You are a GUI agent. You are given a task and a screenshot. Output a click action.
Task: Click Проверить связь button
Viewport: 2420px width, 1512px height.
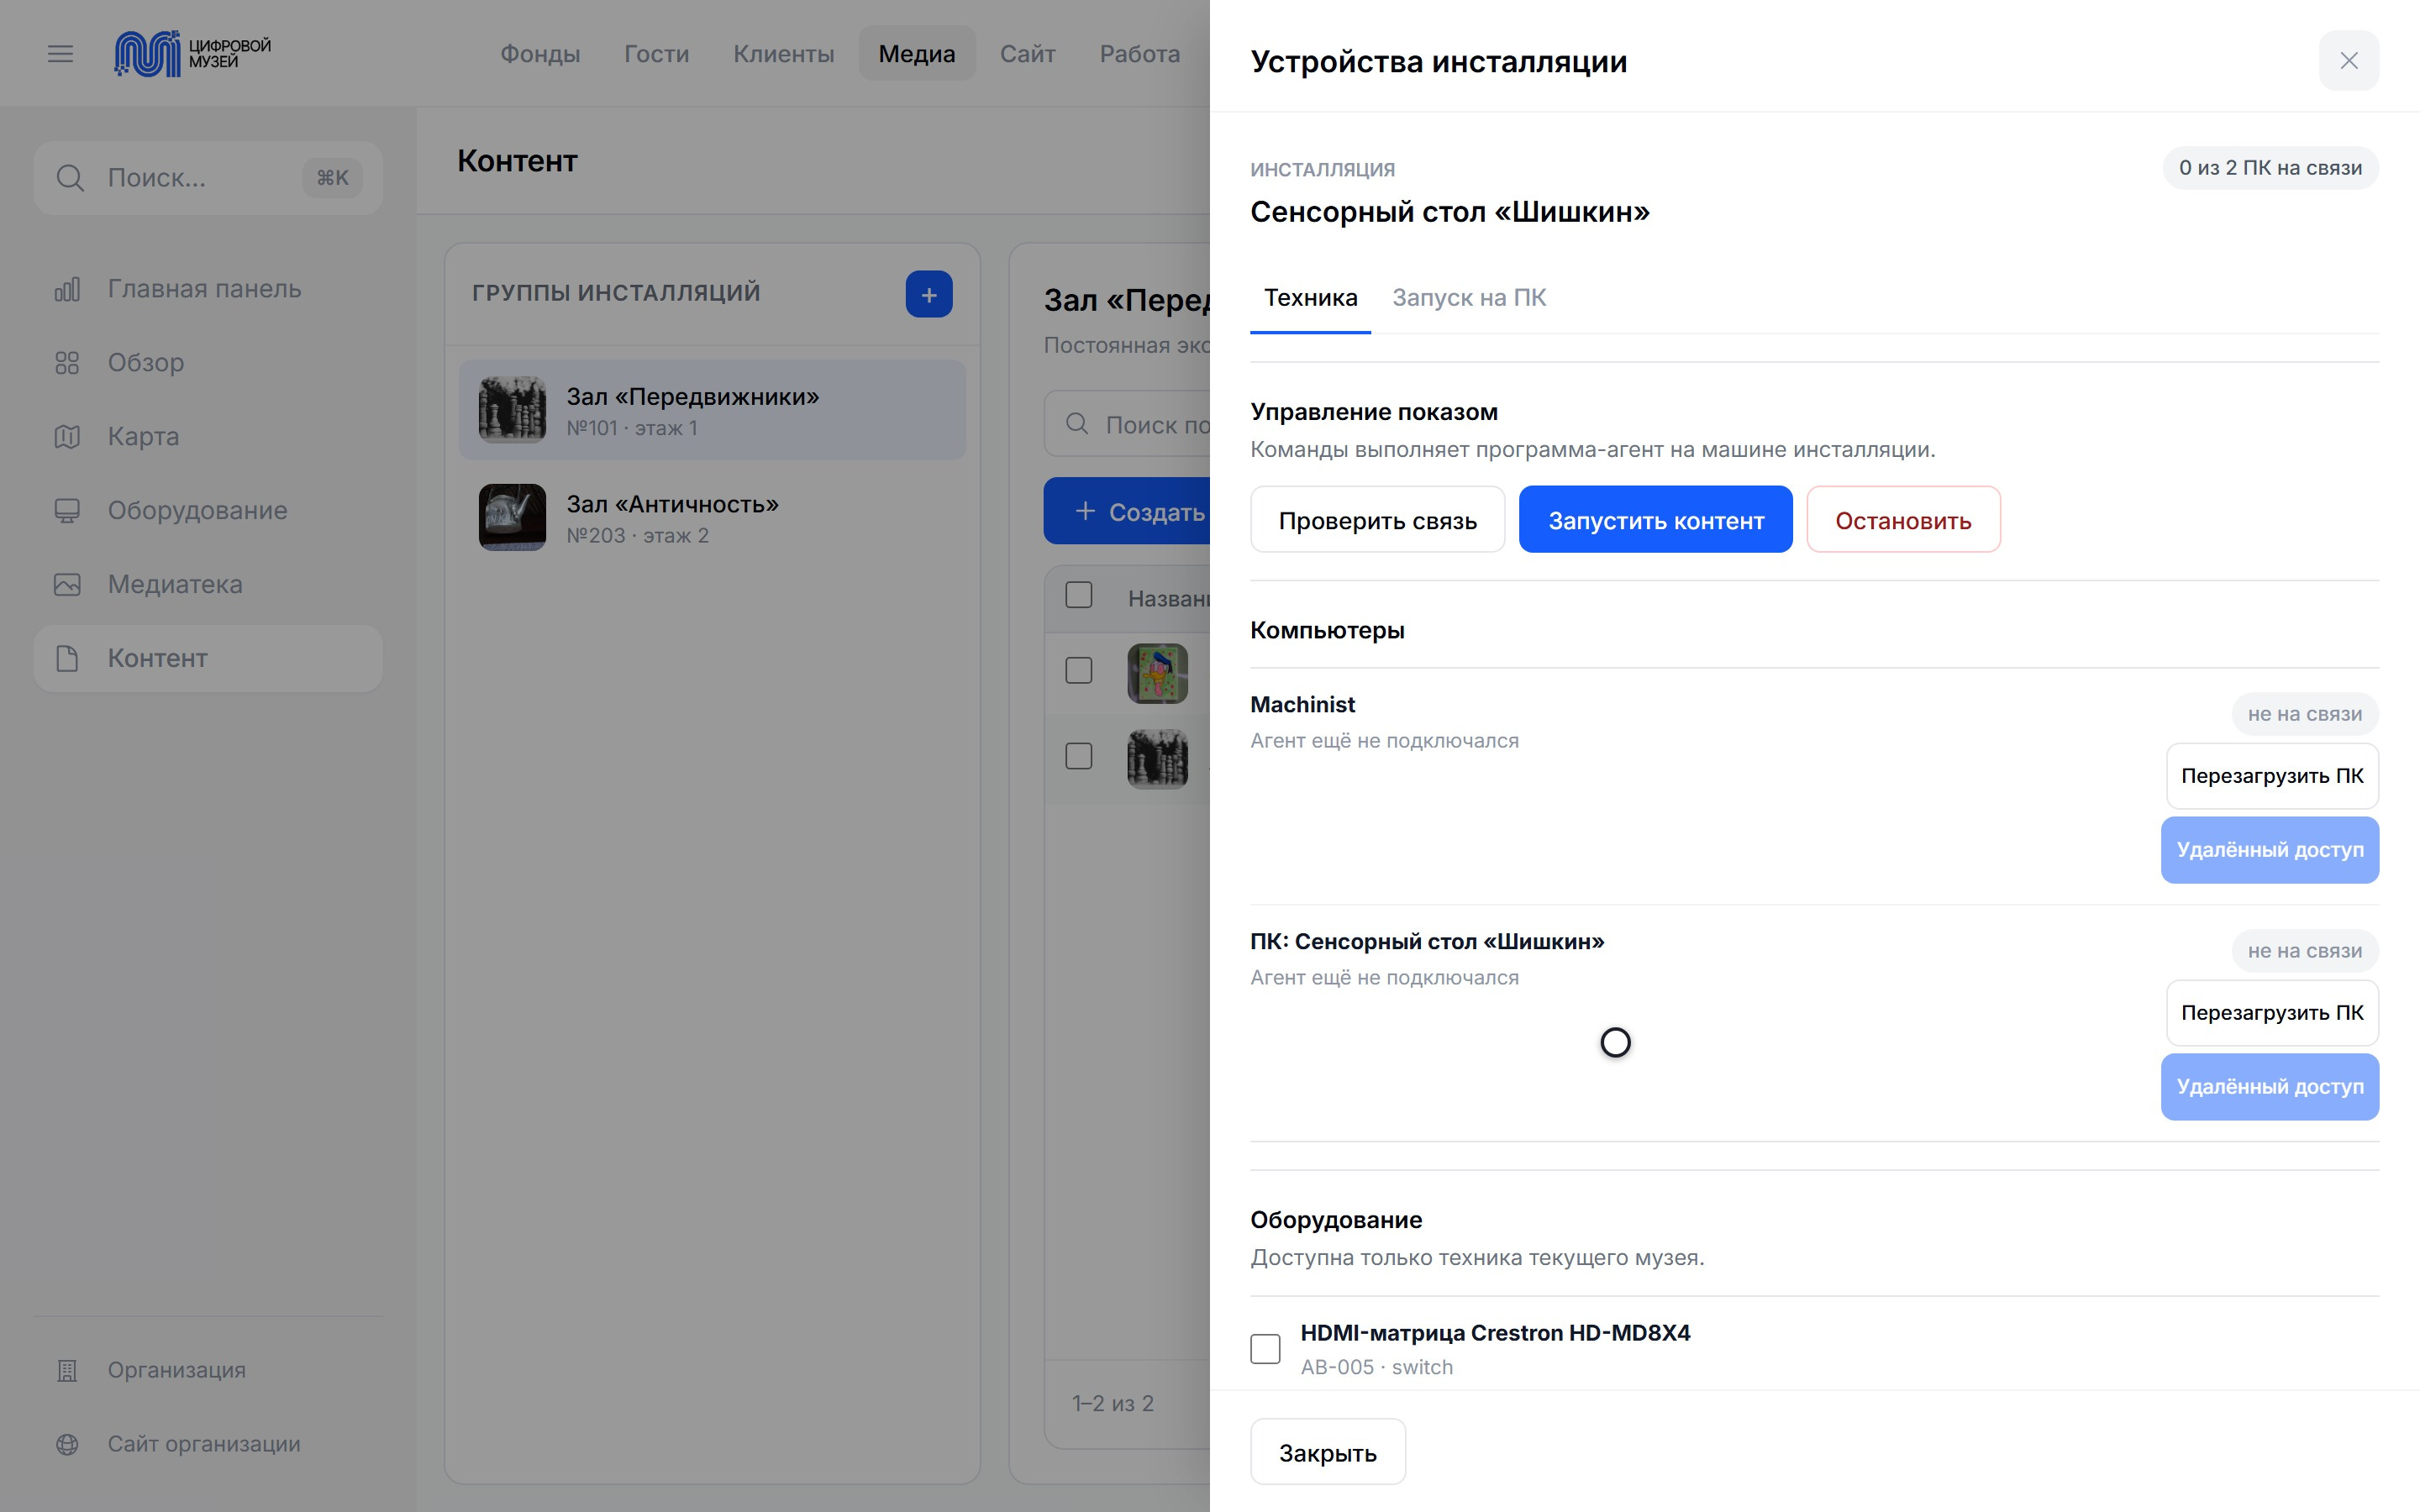coord(1377,520)
